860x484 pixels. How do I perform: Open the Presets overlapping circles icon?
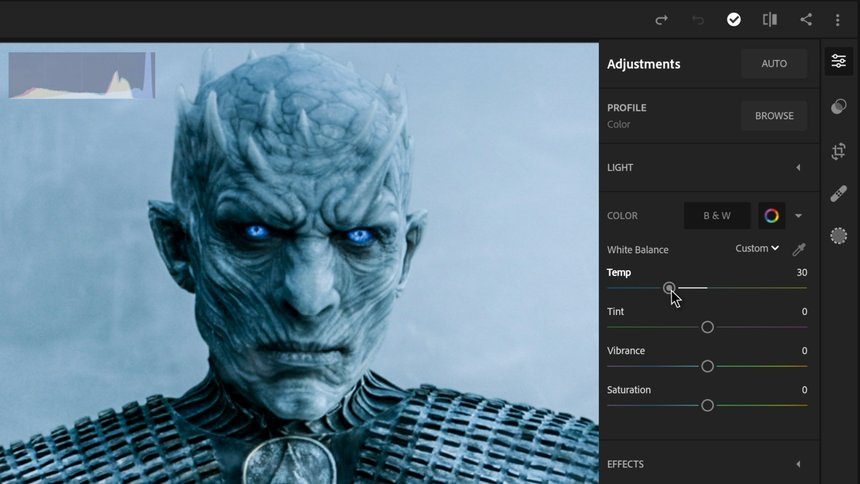click(x=839, y=106)
